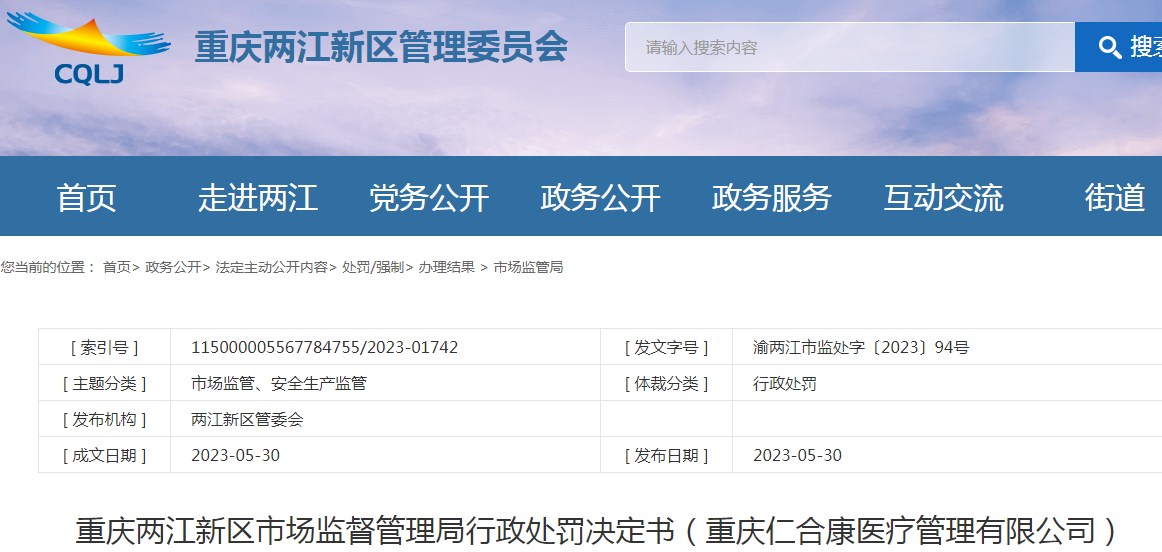Open the 互动交流 navigation item
1162x552 pixels.
pos(943,198)
